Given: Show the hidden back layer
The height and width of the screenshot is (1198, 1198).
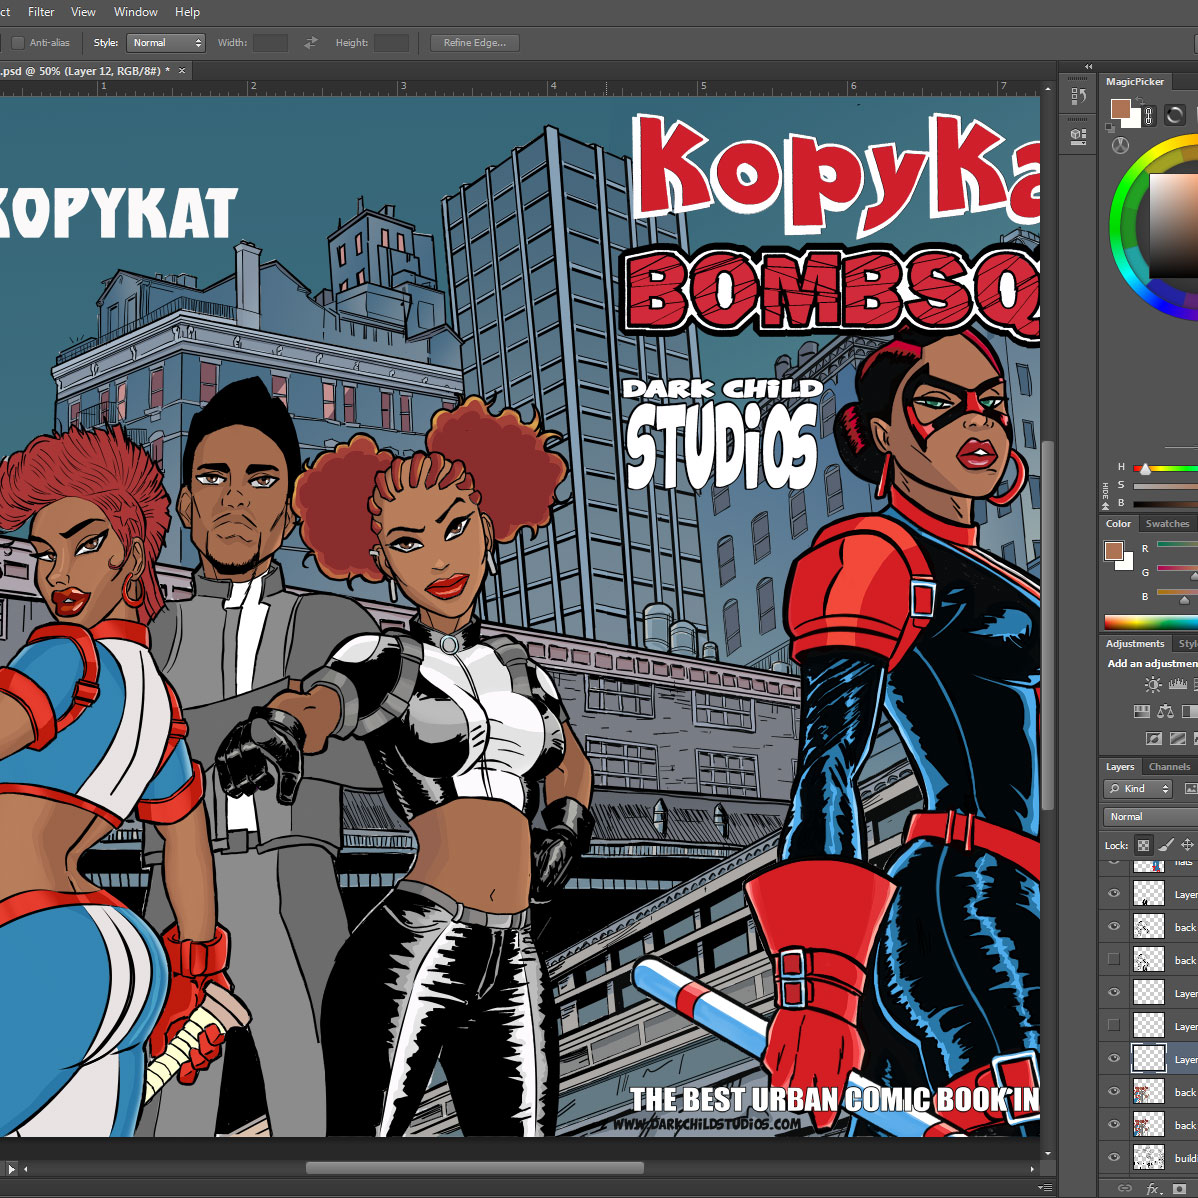Looking at the screenshot, I should tap(1114, 959).
